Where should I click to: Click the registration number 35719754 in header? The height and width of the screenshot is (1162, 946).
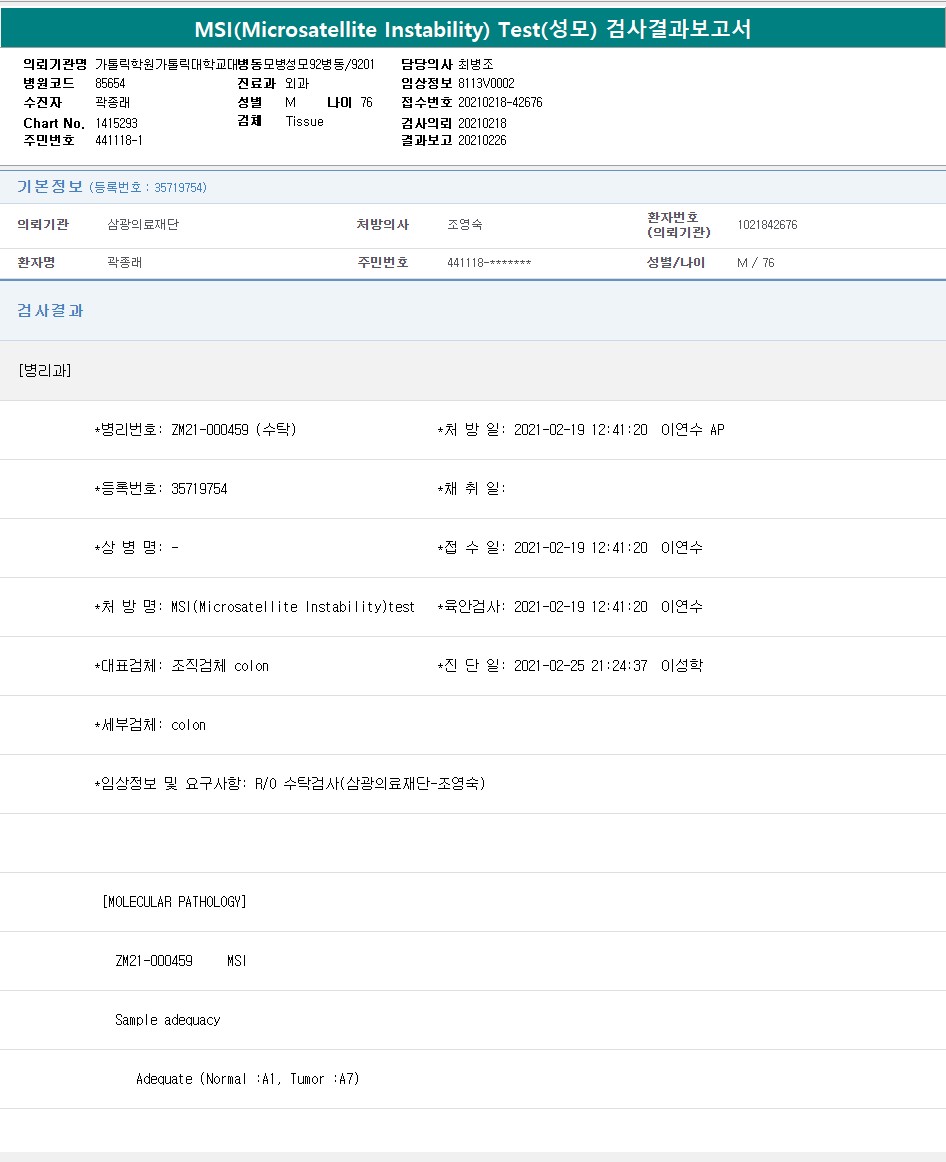(x=180, y=188)
